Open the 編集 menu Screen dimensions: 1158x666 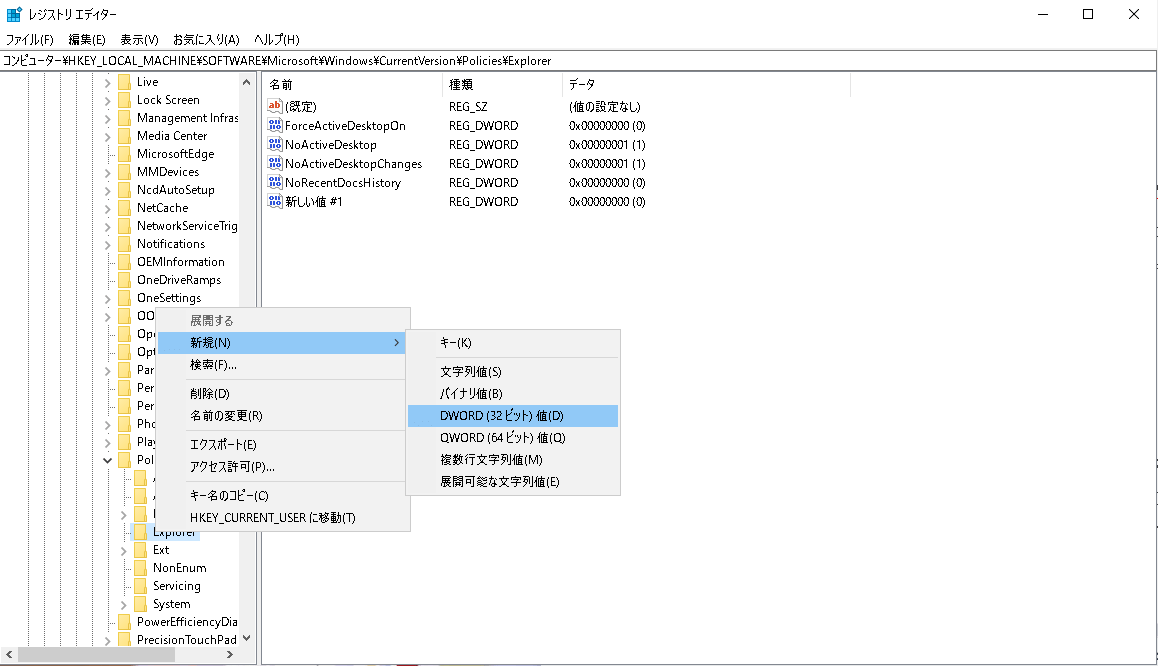pos(87,39)
